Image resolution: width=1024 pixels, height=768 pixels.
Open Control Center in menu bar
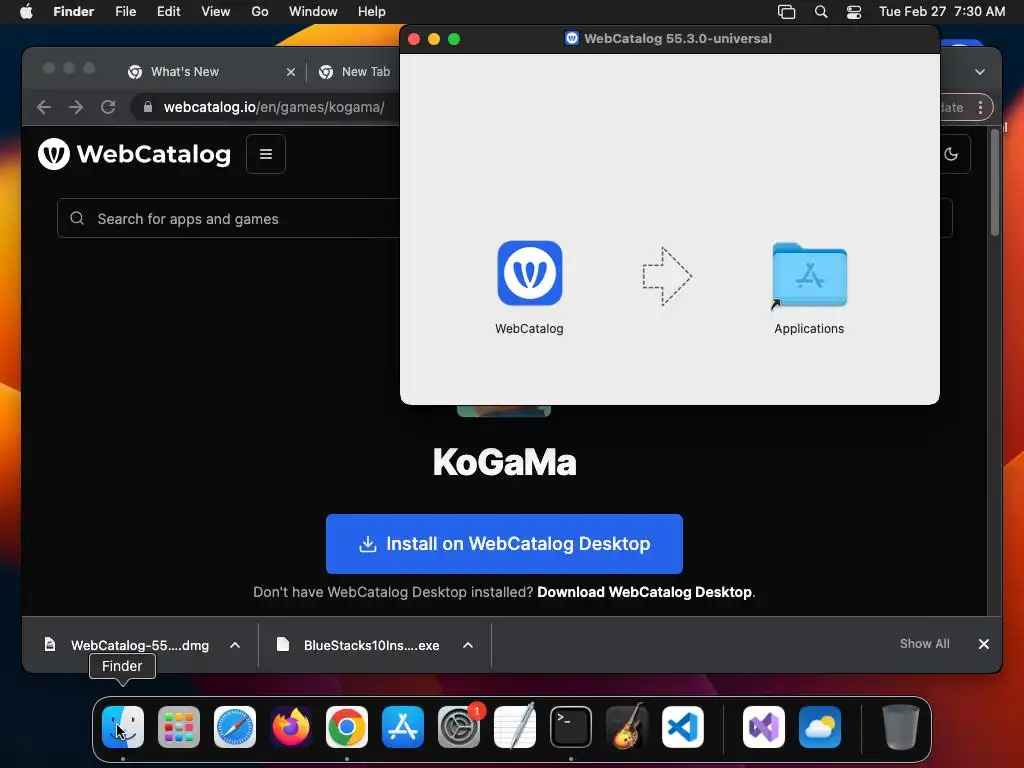click(x=854, y=12)
